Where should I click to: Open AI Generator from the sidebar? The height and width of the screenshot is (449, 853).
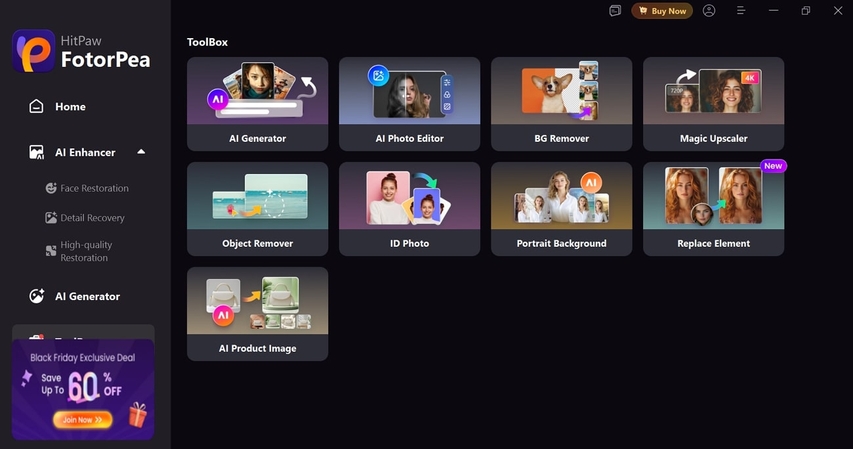point(88,297)
